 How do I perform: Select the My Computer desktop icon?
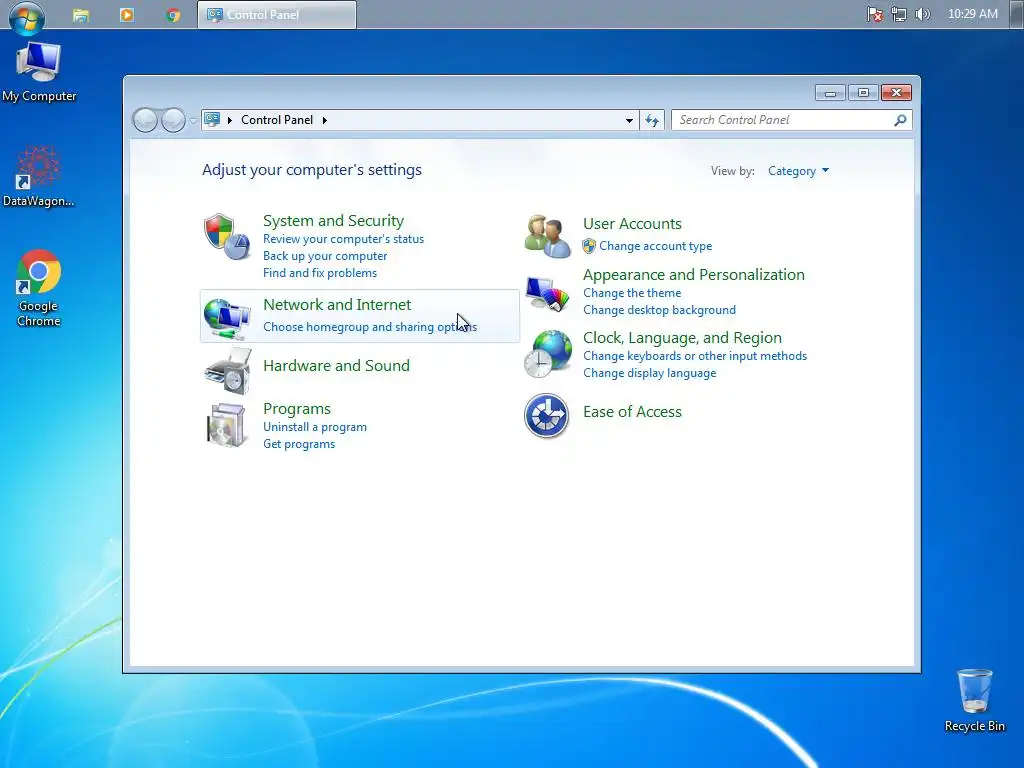39,72
